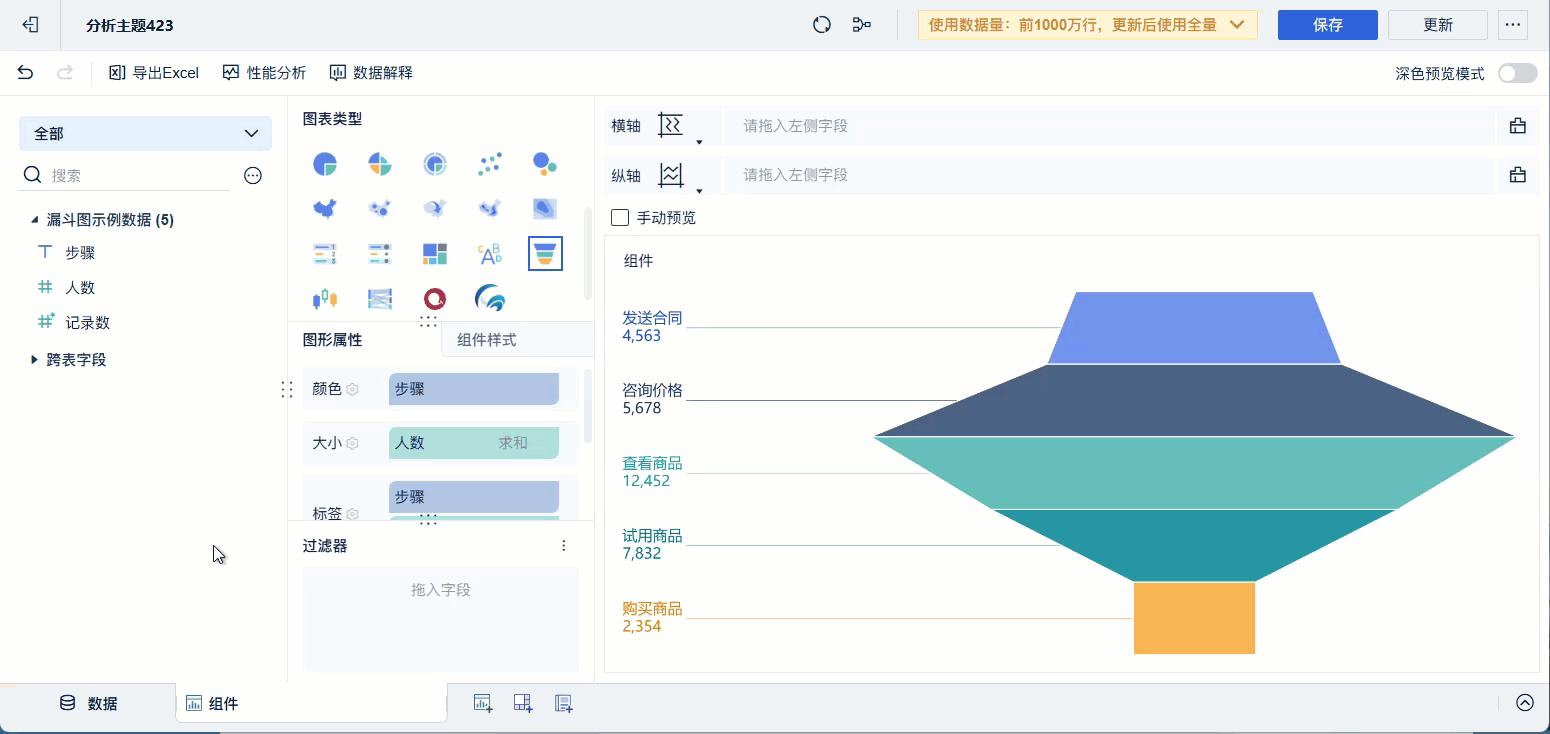Check the 手动预览 checkbox
Image resolution: width=1550 pixels, height=734 pixels.
[x=620, y=217]
